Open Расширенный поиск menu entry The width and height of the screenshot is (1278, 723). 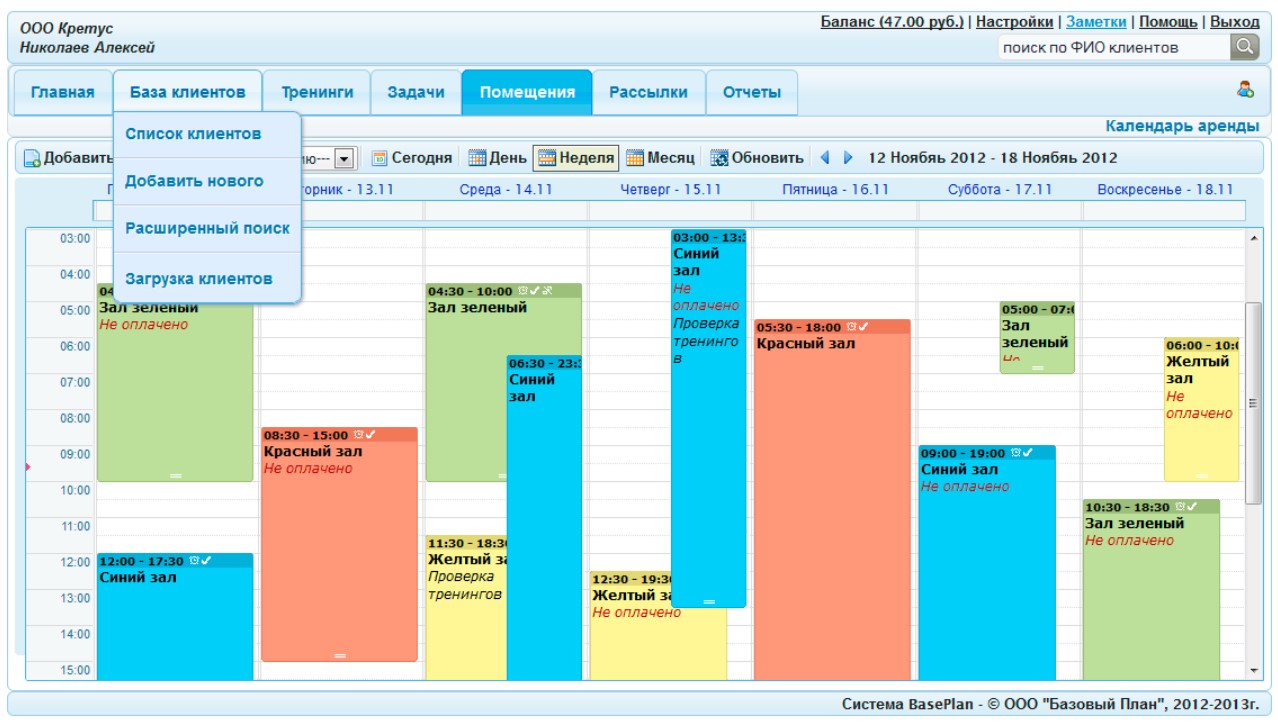tap(207, 228)
